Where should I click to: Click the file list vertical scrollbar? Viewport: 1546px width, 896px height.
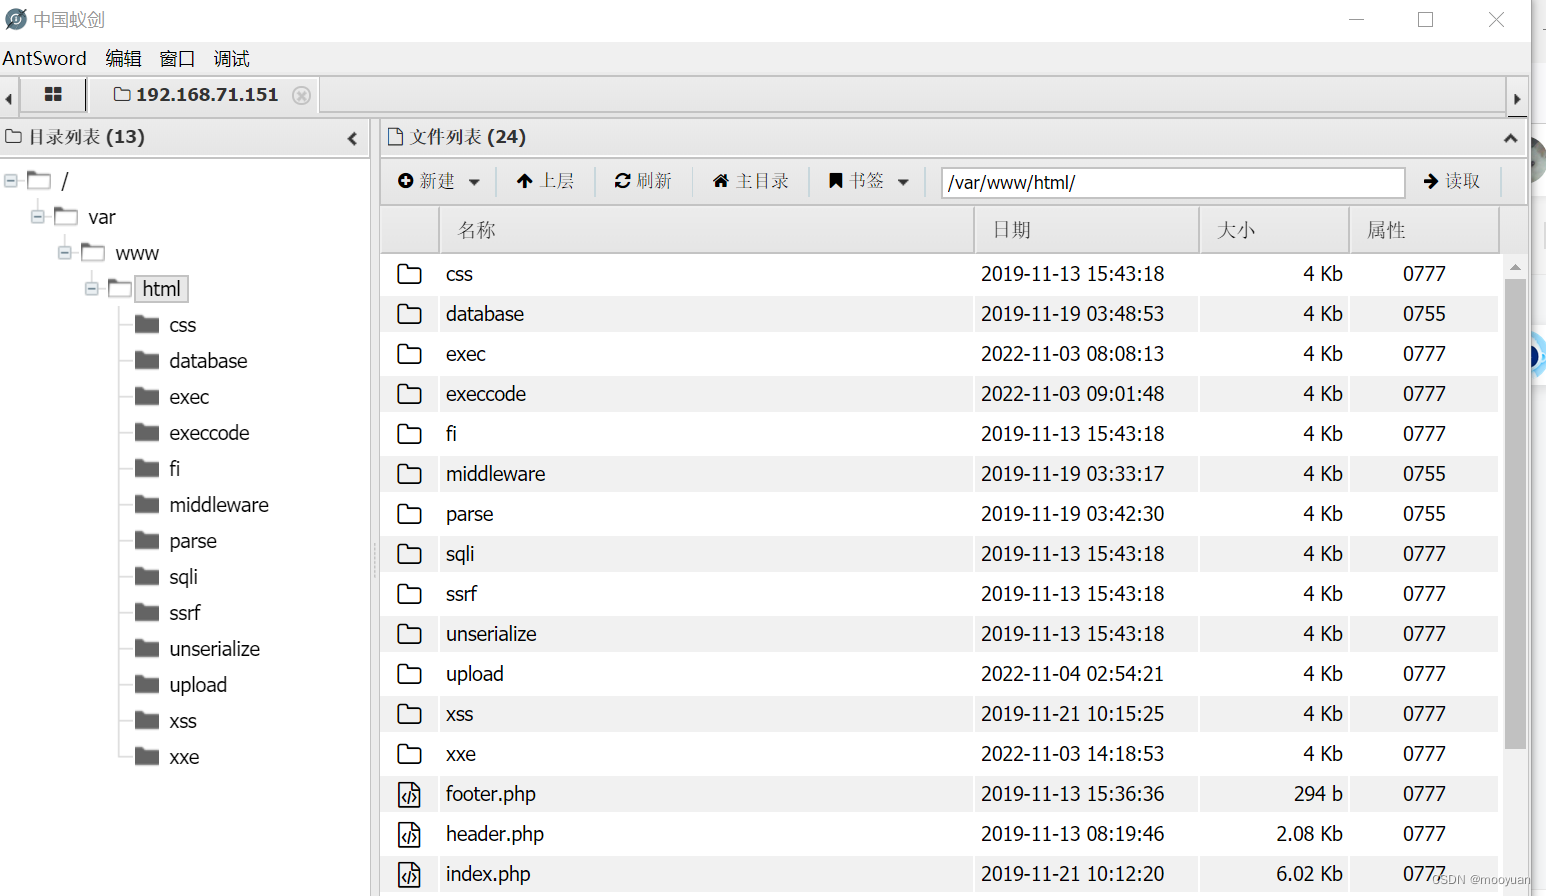[x=1515, y=513]
